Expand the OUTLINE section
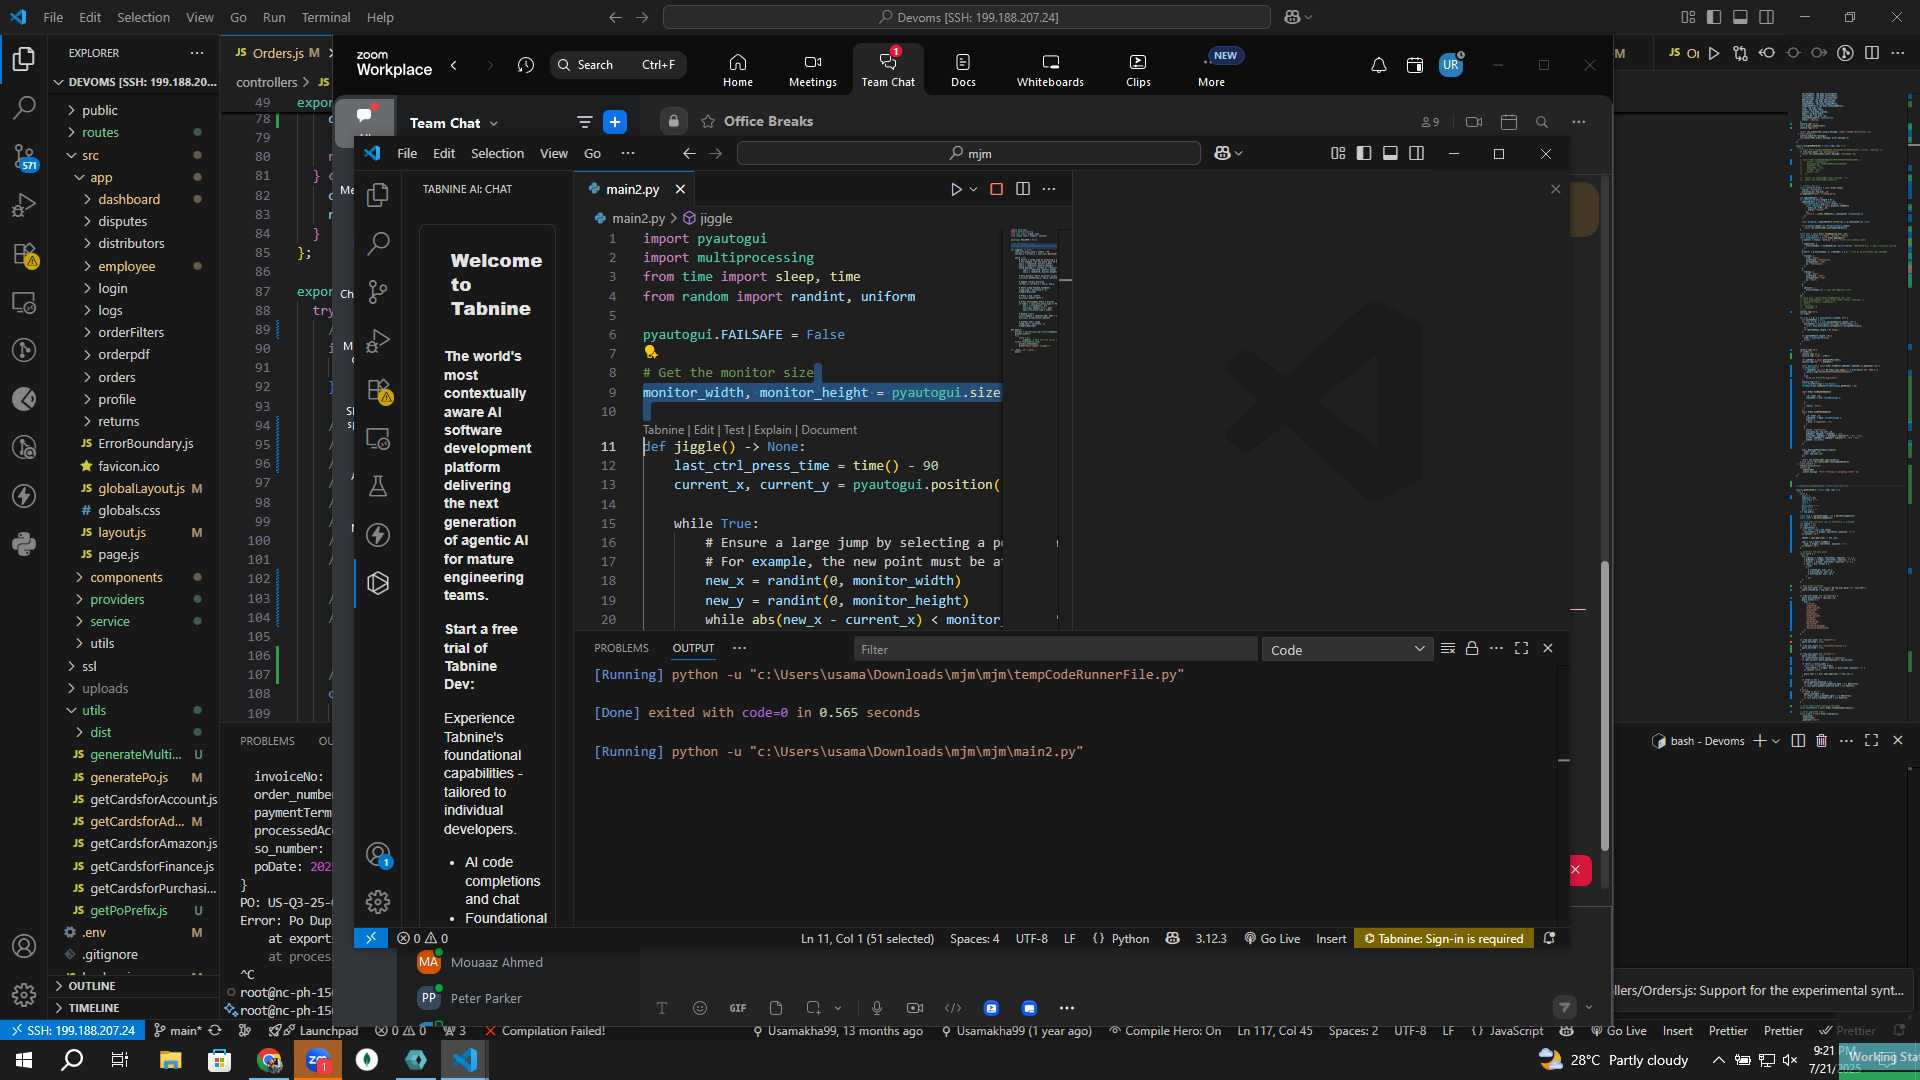 point(92,986)
